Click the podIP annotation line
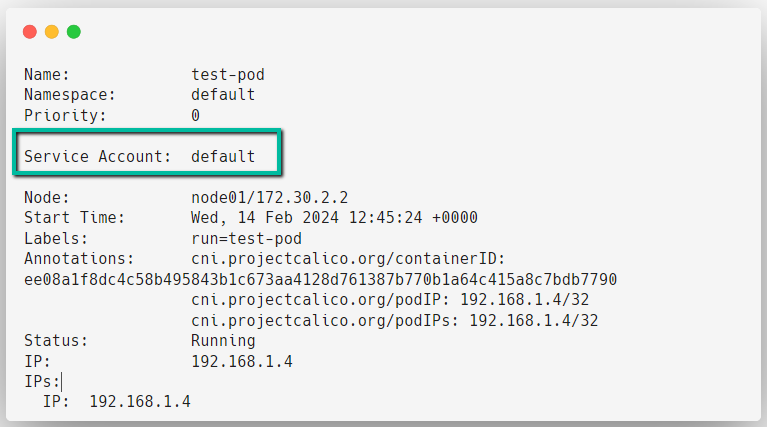 (390, 300)
